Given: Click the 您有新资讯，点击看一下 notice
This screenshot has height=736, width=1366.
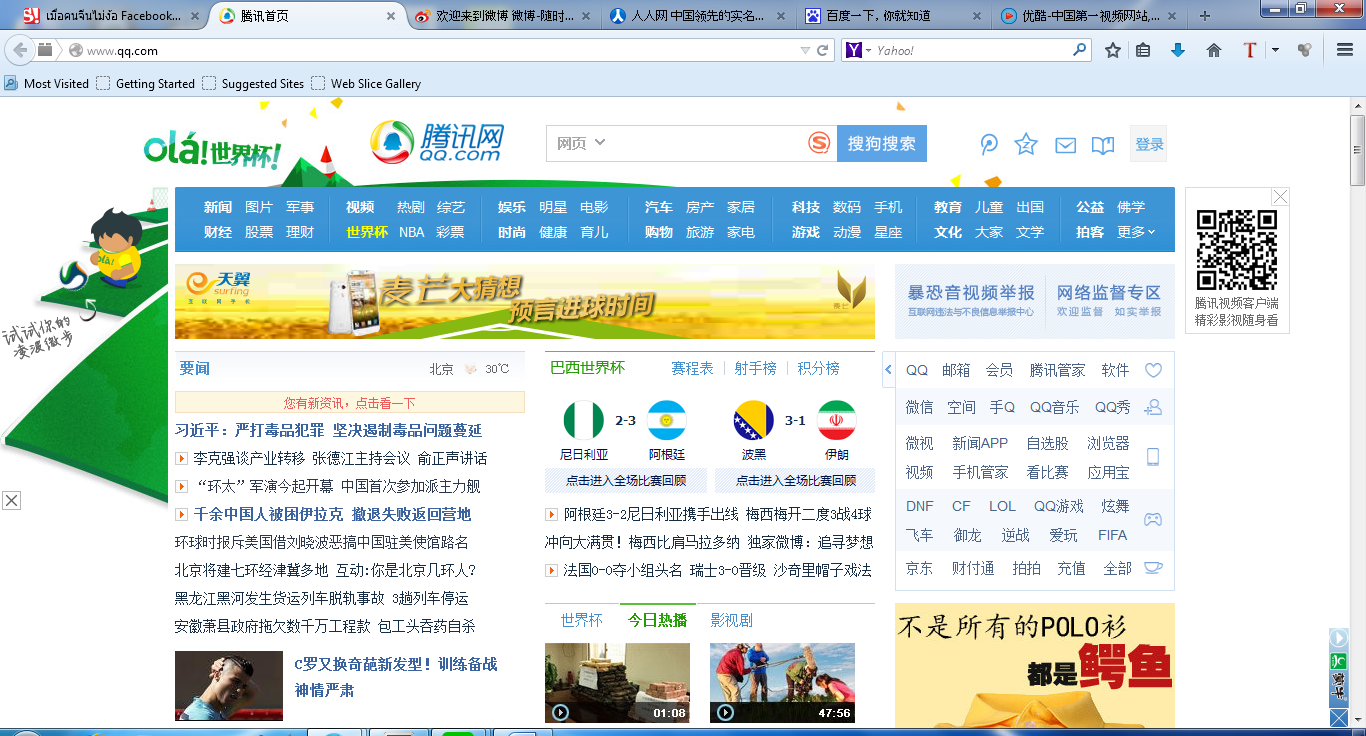Looking at the screenshot, I should pyautogui.click(x=350, y=403).
